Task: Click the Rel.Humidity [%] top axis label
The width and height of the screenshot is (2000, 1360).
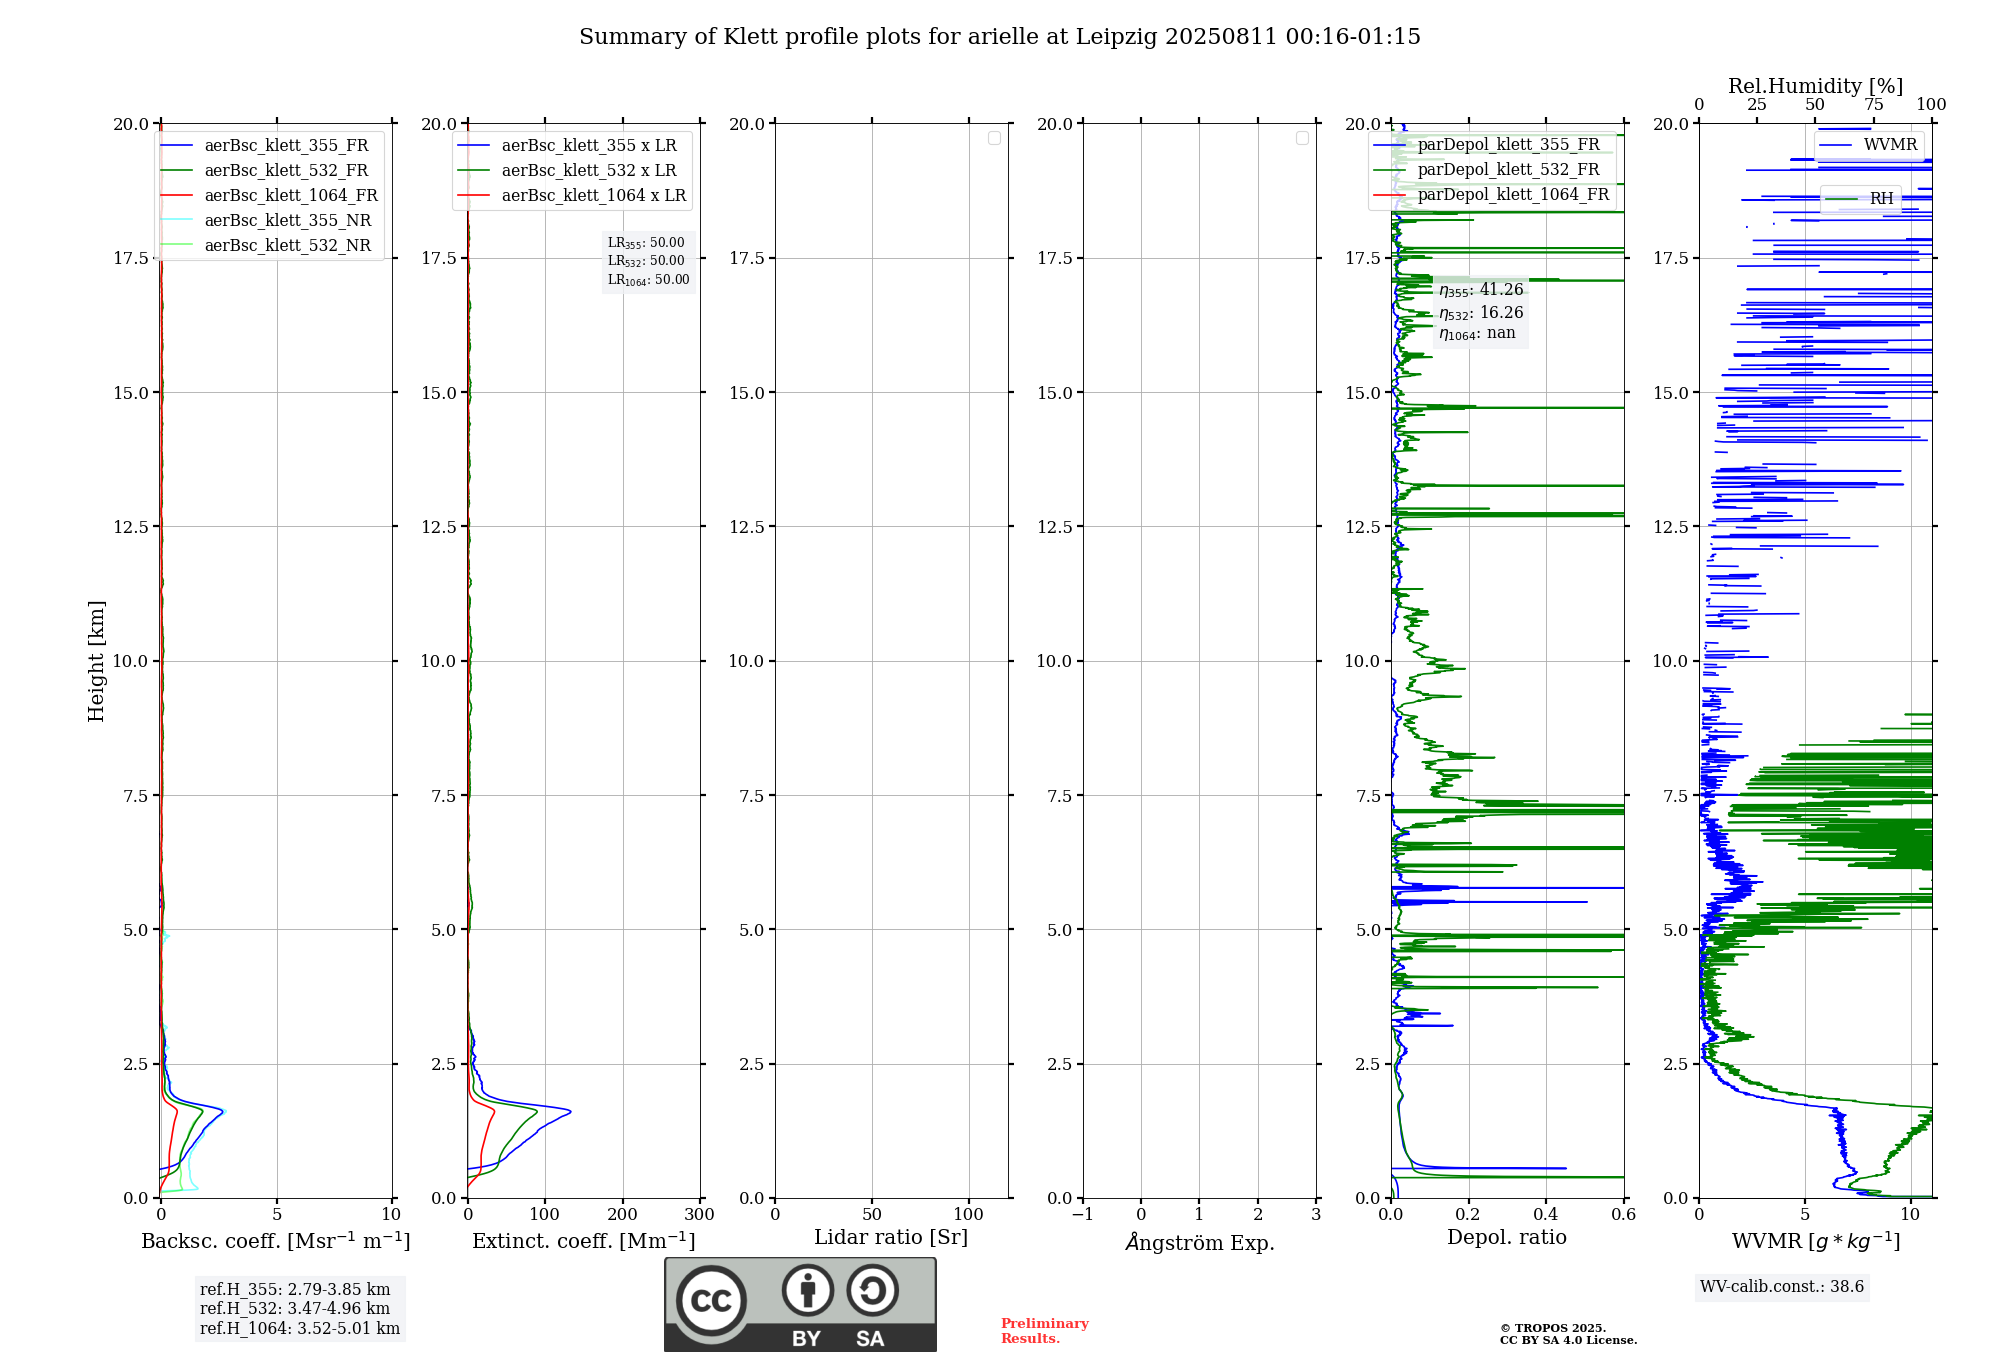Action: 1815,86
